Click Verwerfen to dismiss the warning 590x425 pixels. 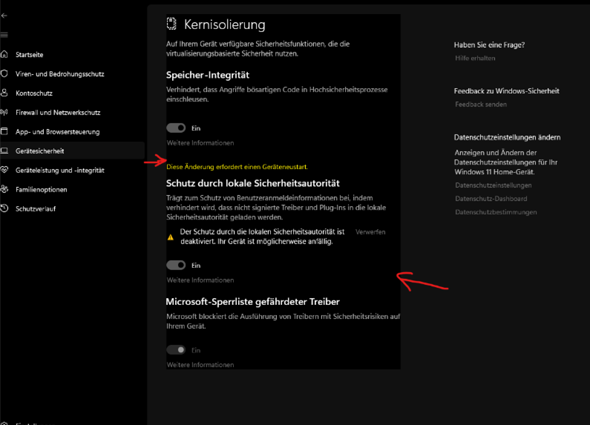[x=370, y=232]
